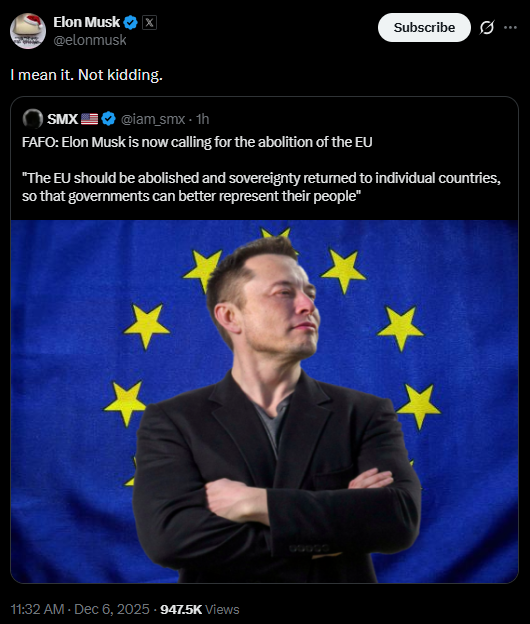Open the Grok explain-post icon
This screenshot has height=624, width=530.
(487, 27)
